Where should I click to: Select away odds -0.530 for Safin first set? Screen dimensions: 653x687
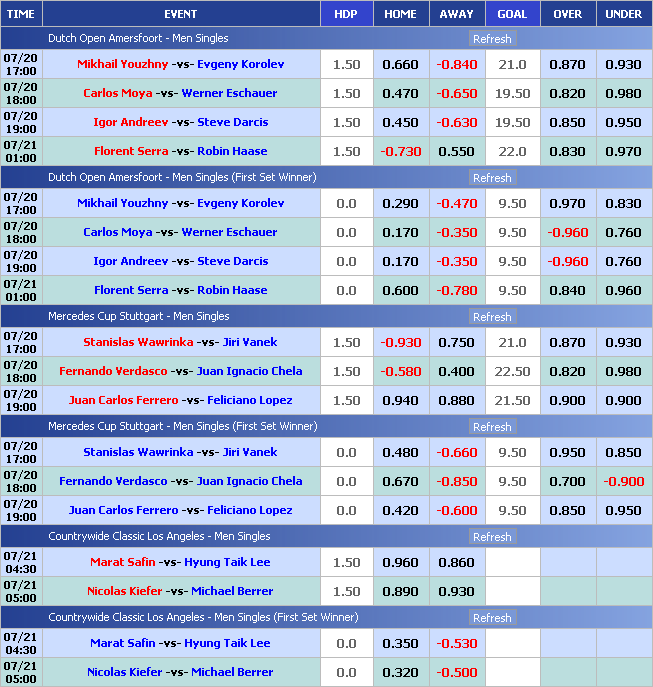click(x=456, y=644)
